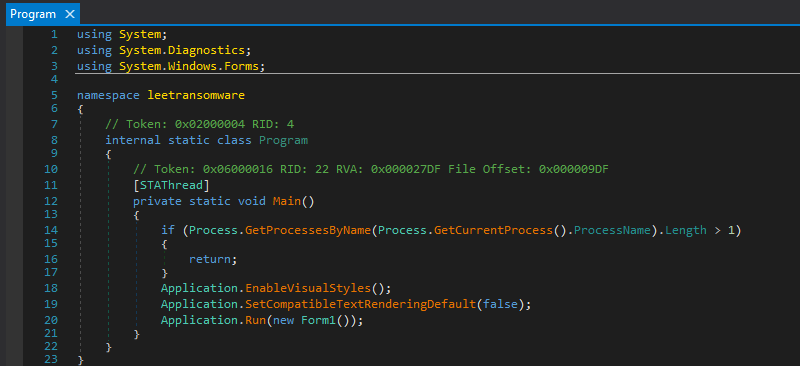Click line number 23

[51, 359]
